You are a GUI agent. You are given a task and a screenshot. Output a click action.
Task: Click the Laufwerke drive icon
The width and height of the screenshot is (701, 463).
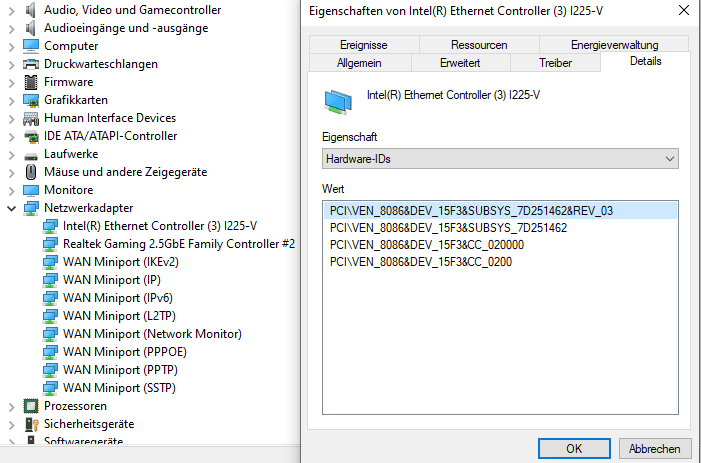click(x=31, y=154)
